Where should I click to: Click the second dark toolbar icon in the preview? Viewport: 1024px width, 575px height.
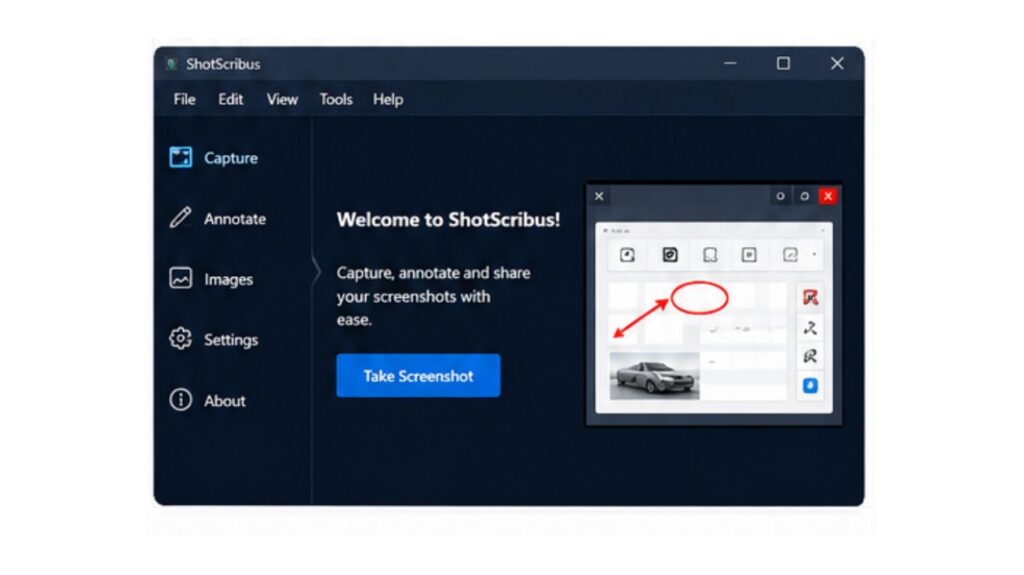click(x=670, y=255)
